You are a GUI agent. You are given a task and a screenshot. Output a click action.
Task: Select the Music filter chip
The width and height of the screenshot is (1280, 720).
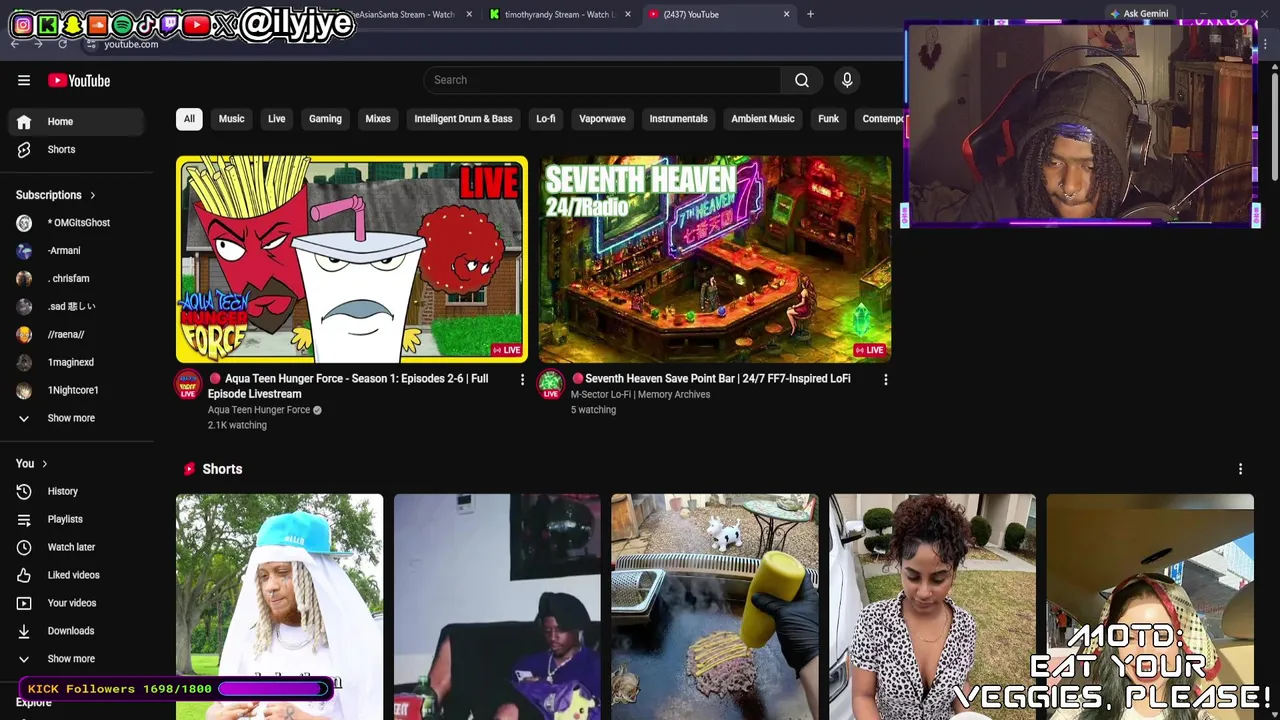[x=231, y=119]
